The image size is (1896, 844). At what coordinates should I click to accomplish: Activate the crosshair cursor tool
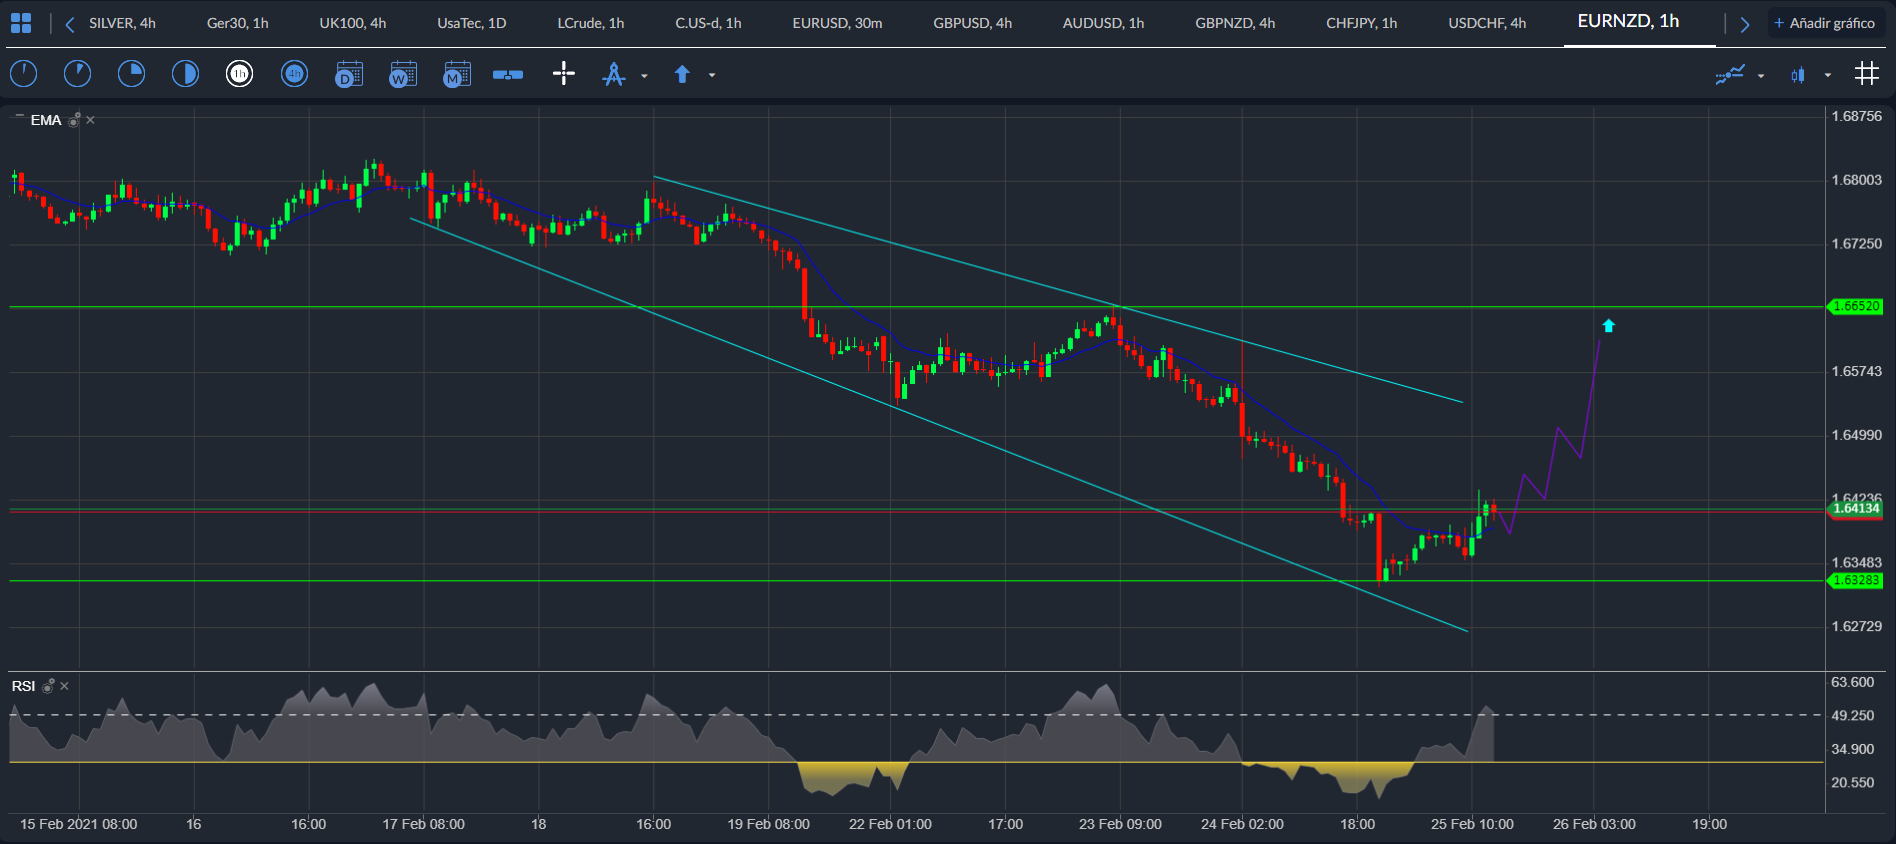pyautogui.click(x=564, y=73)
